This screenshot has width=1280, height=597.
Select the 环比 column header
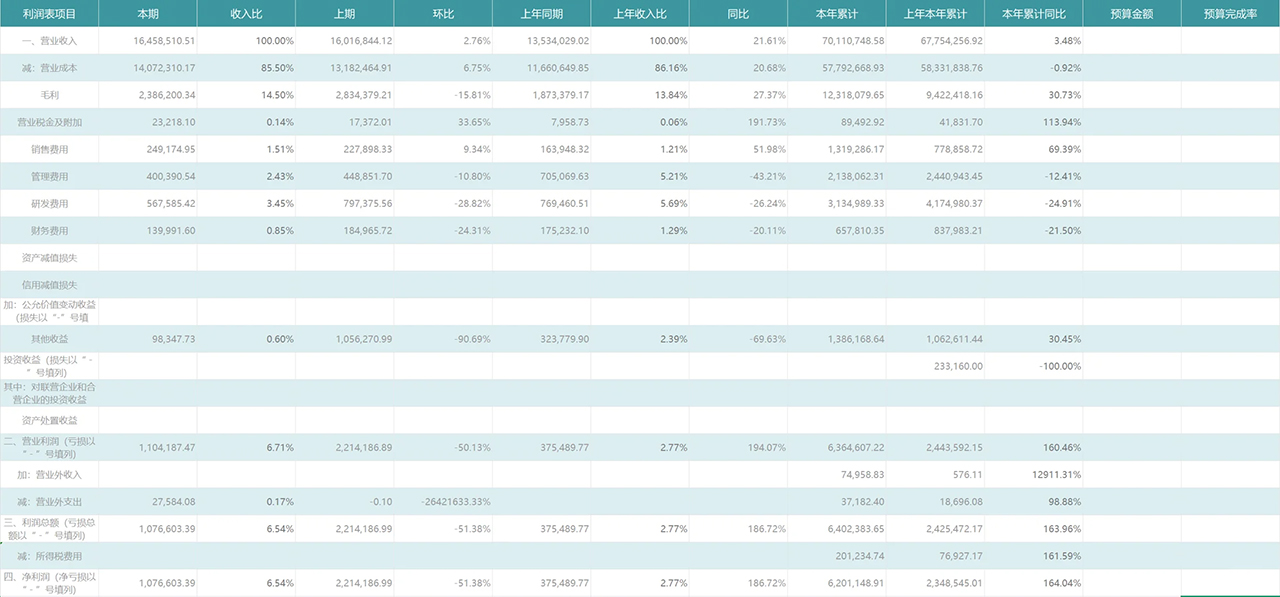pos(443,15)
